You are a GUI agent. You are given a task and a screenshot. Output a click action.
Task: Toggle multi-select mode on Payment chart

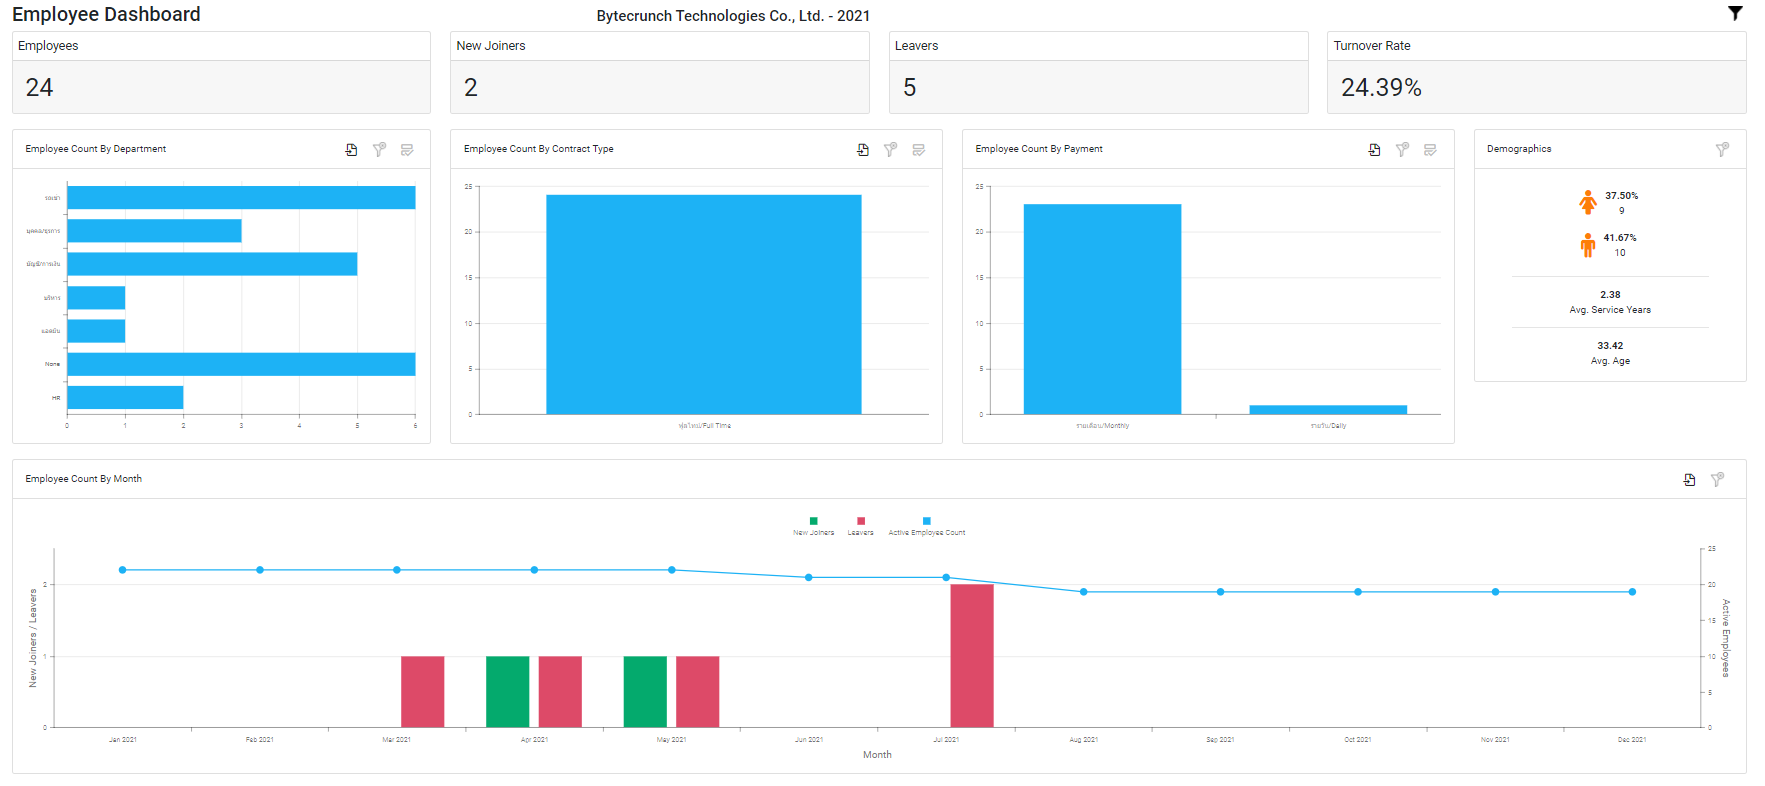coord(1430,150)
